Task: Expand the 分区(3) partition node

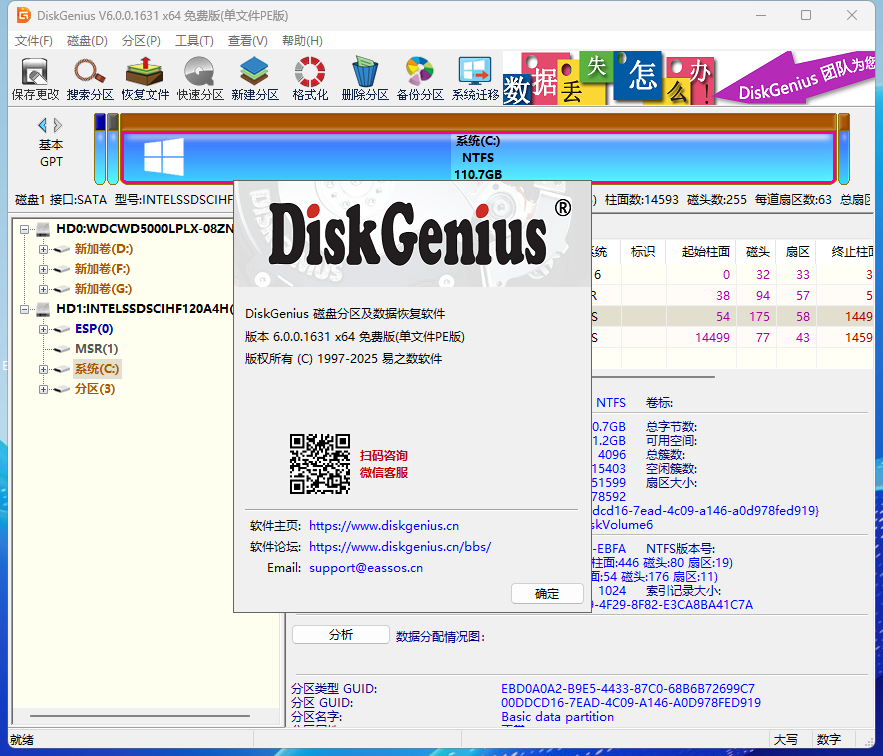Action: 43,389
